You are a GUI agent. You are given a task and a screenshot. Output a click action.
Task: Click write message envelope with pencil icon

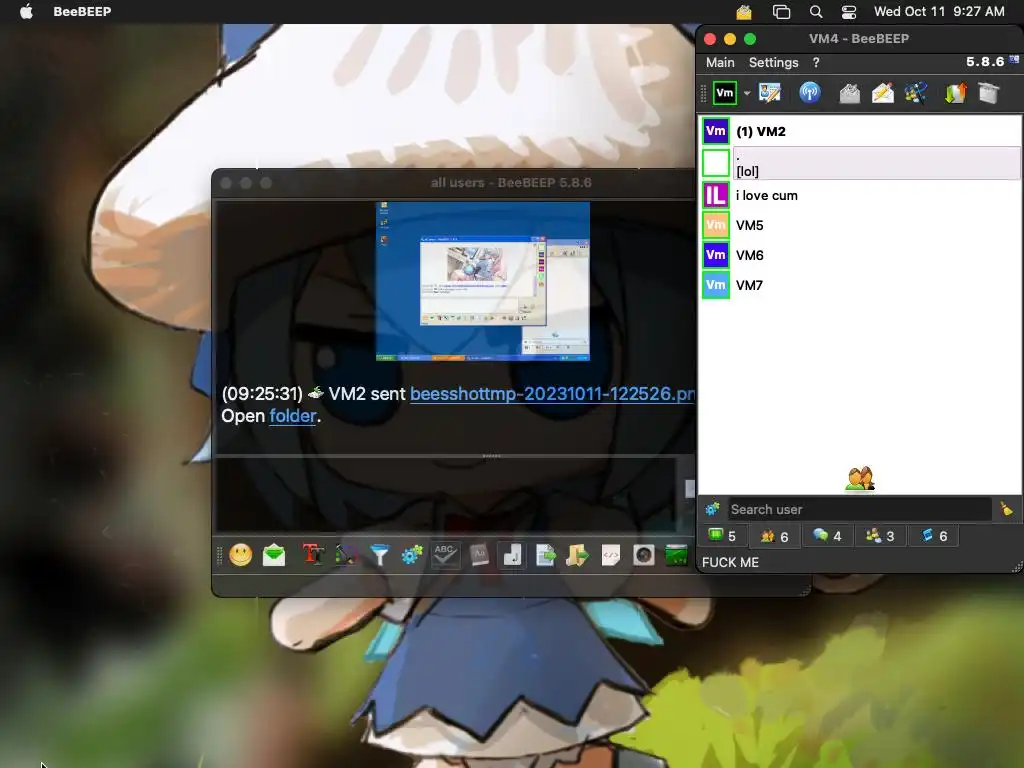[x=882, y=93]
